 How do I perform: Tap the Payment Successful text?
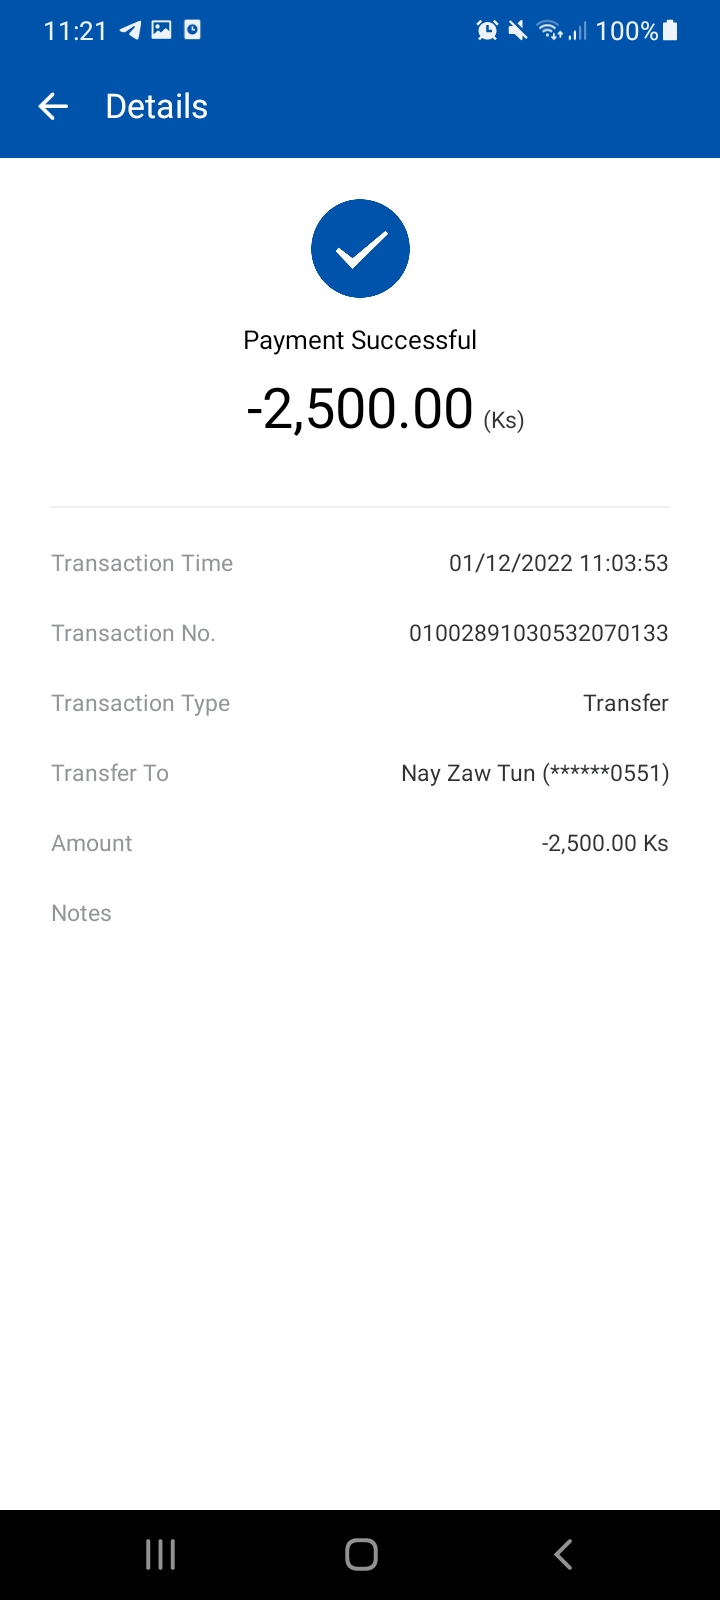(360, 340)
